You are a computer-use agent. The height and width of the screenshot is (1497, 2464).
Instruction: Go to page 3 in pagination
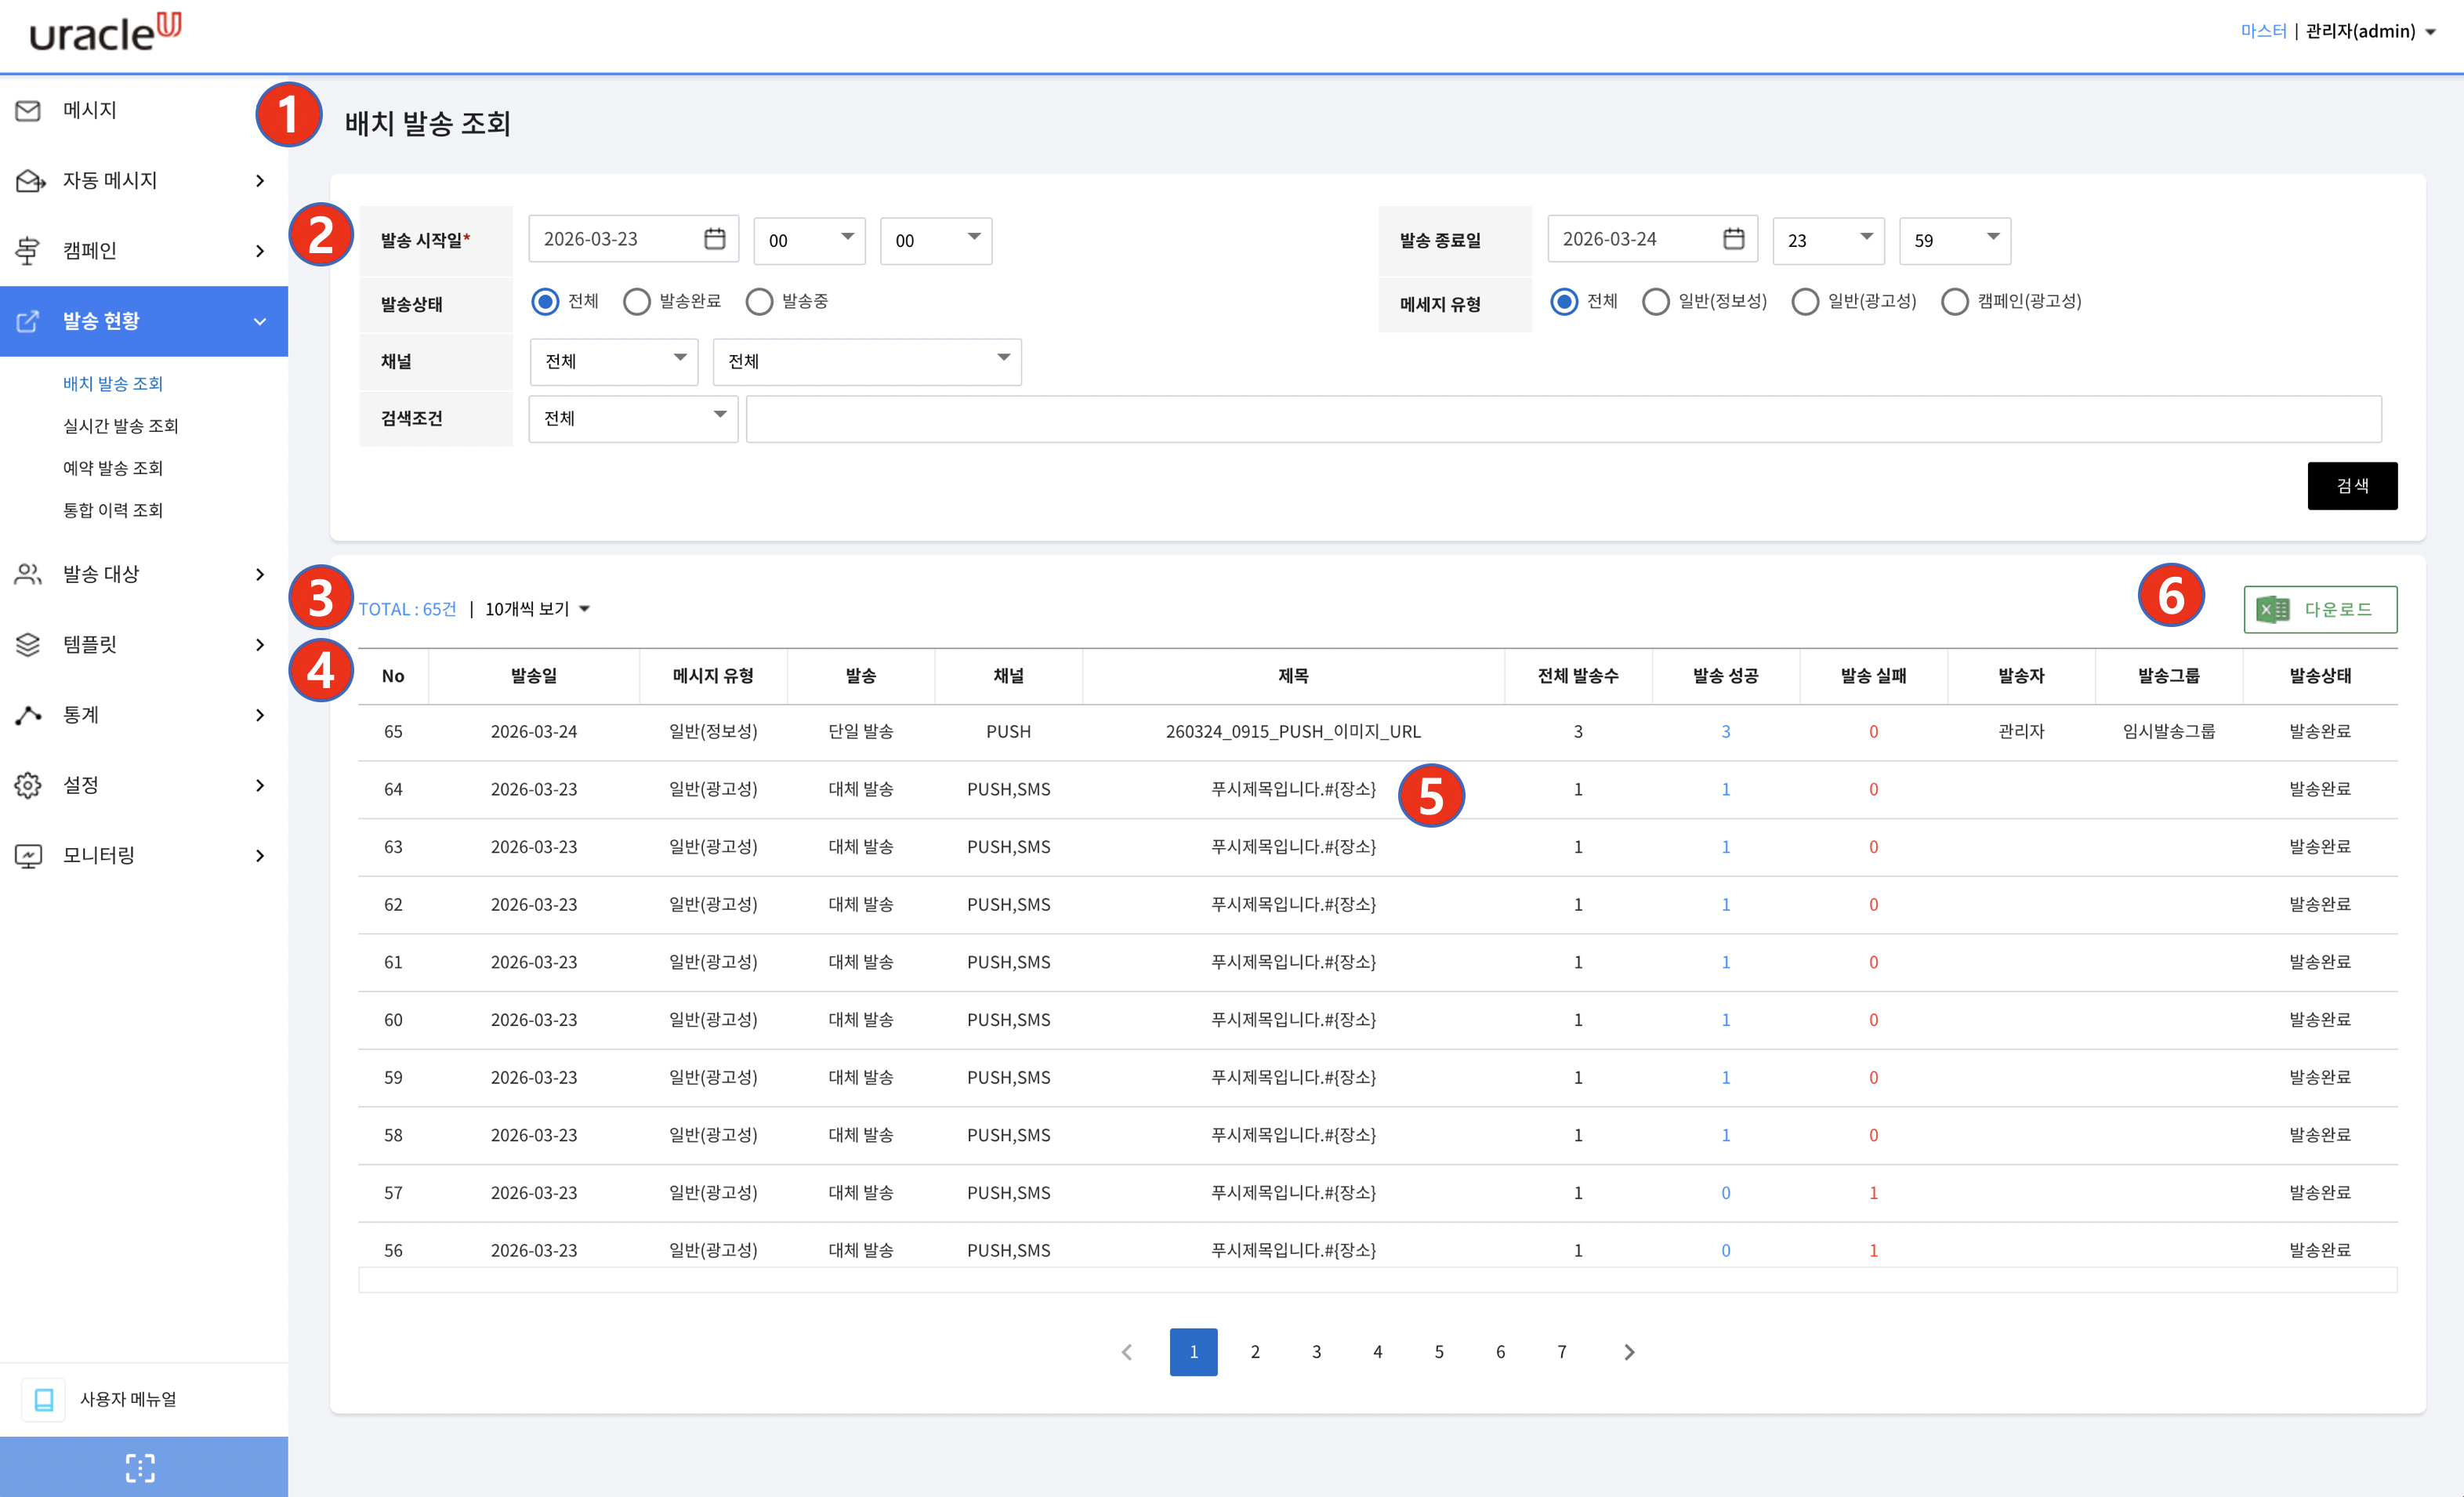[x=1316, y=1352]
